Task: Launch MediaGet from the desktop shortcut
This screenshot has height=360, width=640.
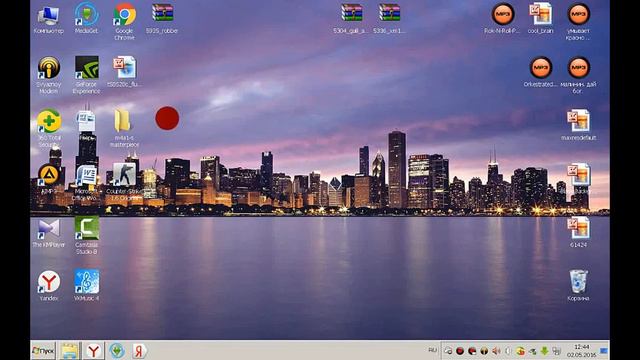Action: point(86,19)
